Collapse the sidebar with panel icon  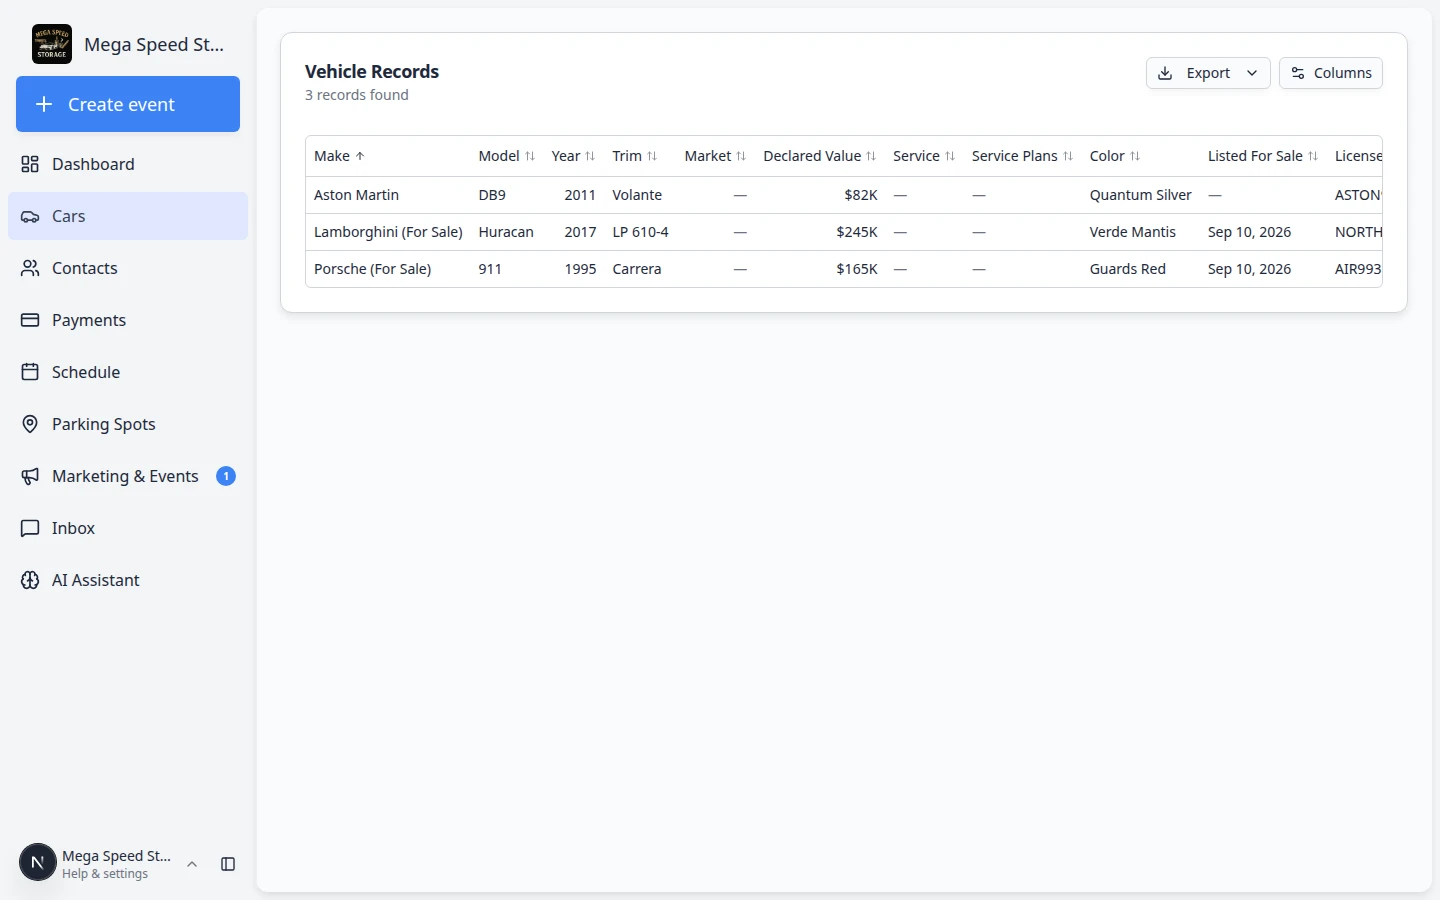[x=228, y=864]
